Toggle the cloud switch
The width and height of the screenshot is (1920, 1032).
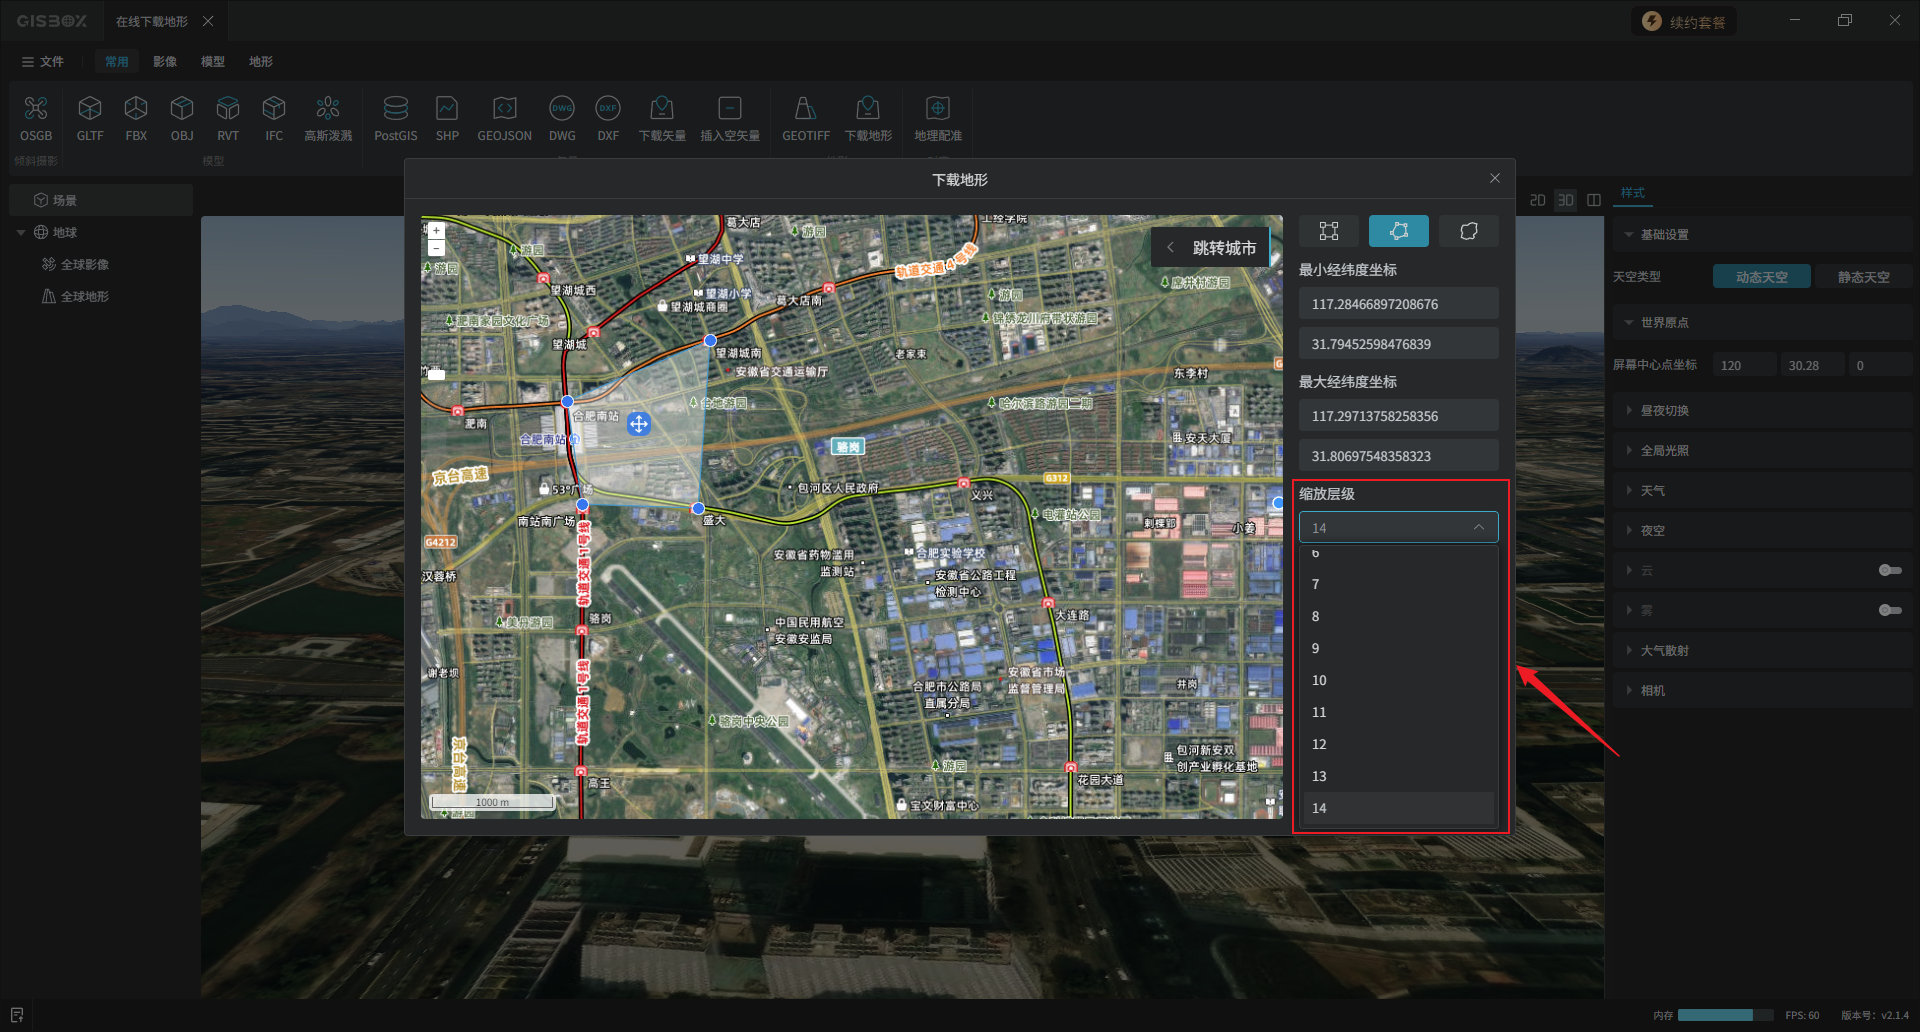point(1889,570)
